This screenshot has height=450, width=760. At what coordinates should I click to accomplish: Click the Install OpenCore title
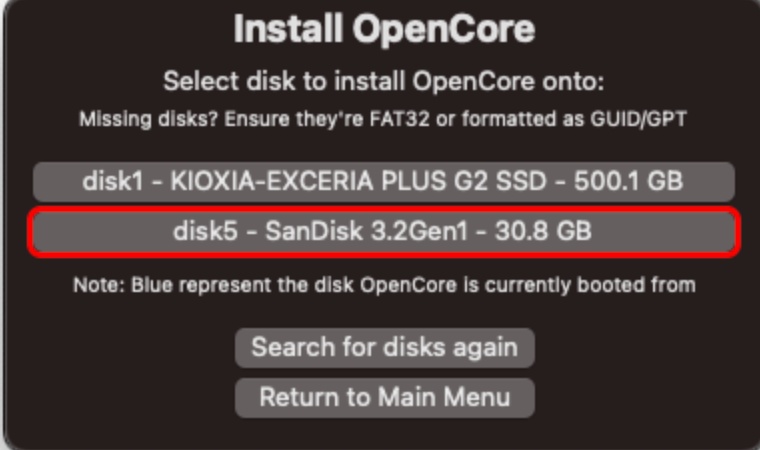click(x=384, y=30)
